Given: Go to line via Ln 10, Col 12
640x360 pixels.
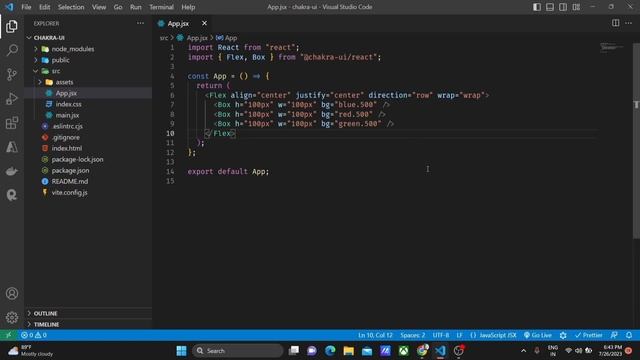Looking at the screenshot, I should [375, 335].
